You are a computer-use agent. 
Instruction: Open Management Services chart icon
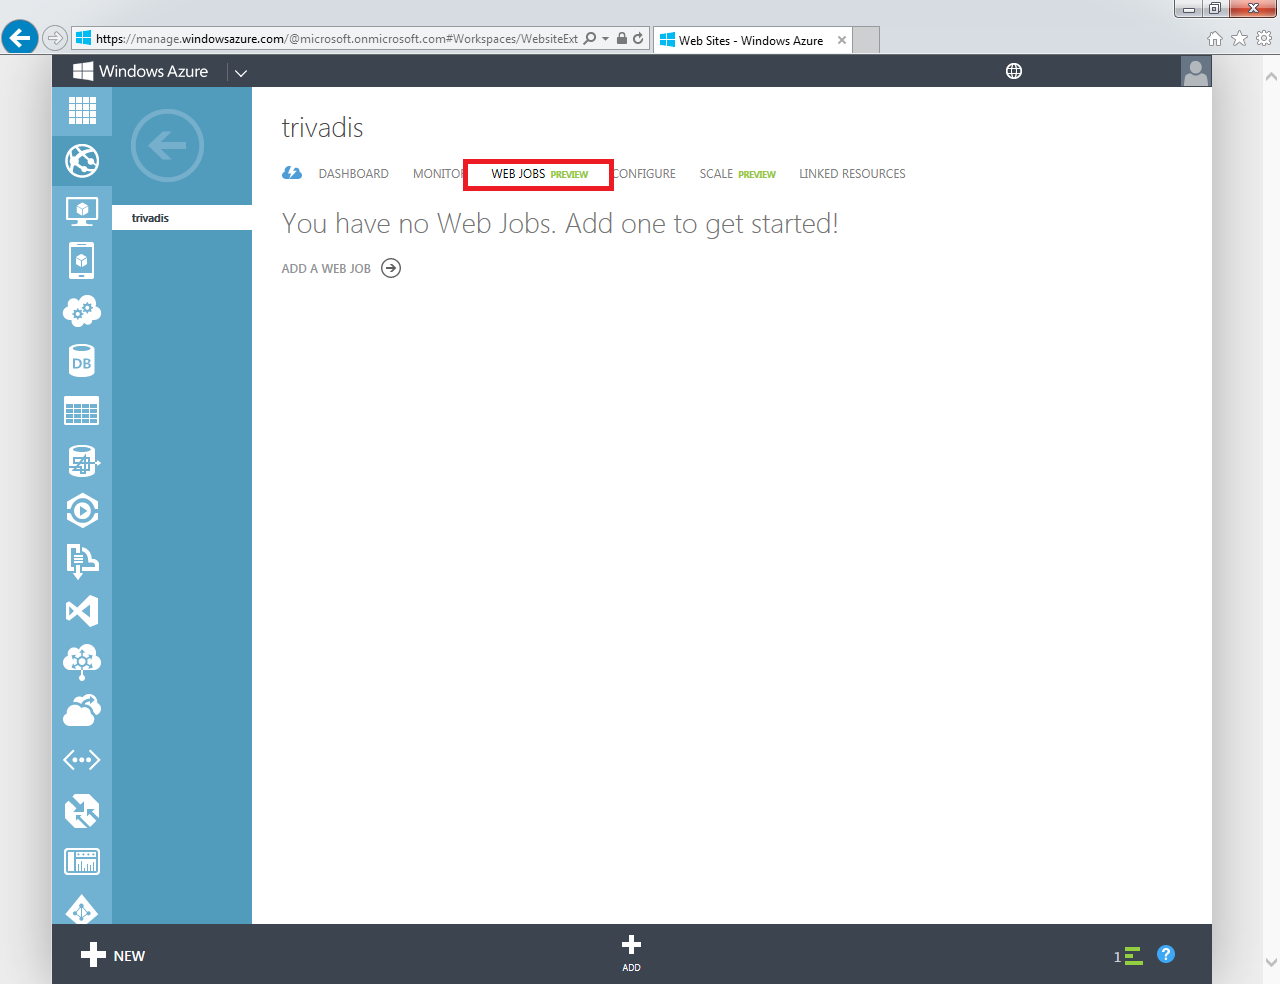tap(82, 861)
